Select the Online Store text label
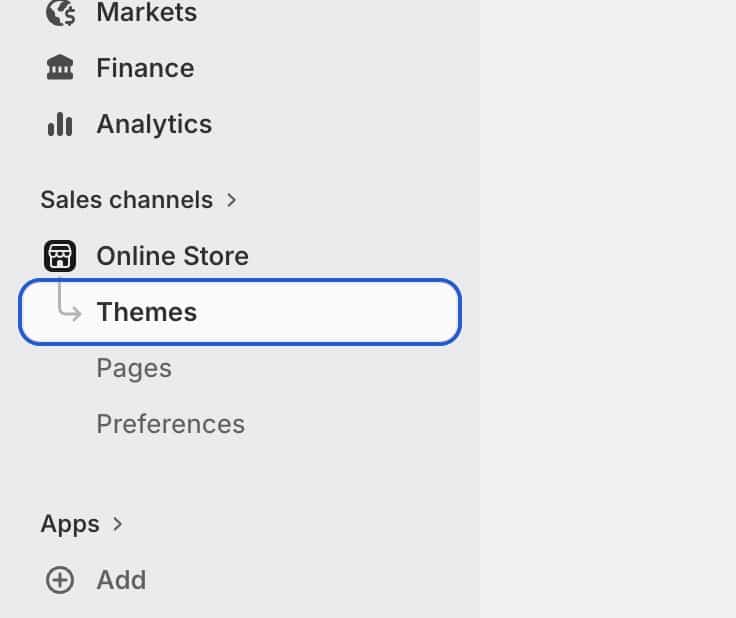Viewport: 736px width, 618px height. point(172,256)
